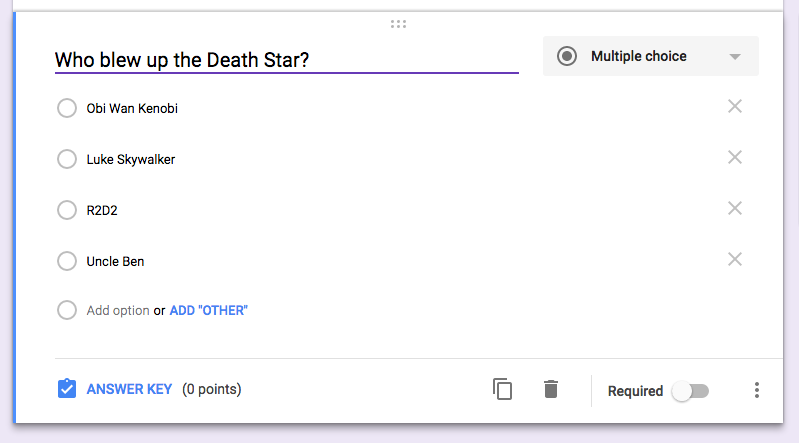Remove the Uncle Ben option

pos(735,259)
